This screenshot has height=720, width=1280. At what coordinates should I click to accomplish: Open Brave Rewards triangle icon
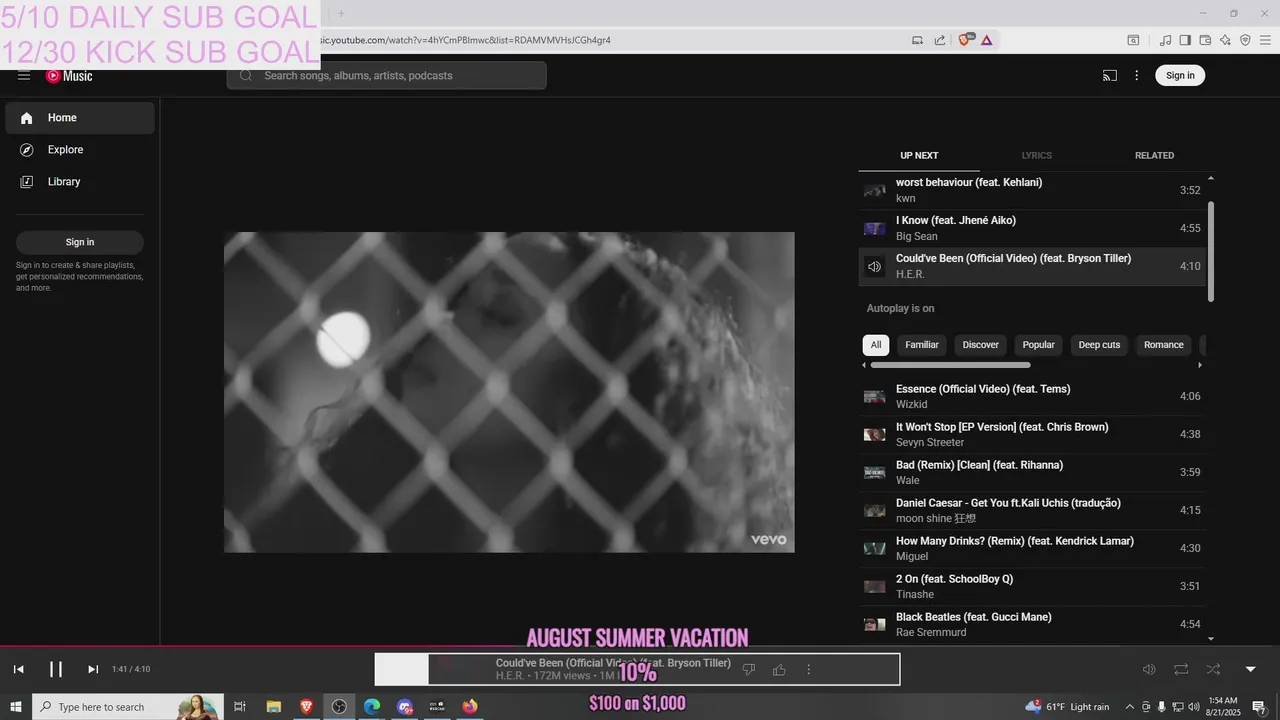(x=987, y=40)
